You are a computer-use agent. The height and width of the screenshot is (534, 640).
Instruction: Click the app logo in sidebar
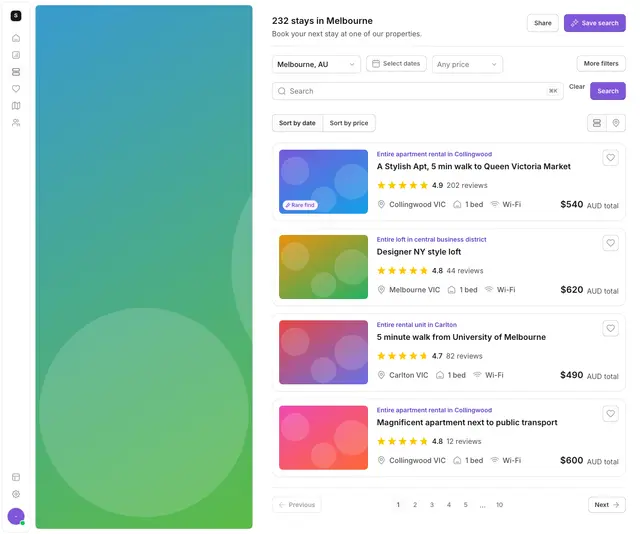click(x=16, y=16)
